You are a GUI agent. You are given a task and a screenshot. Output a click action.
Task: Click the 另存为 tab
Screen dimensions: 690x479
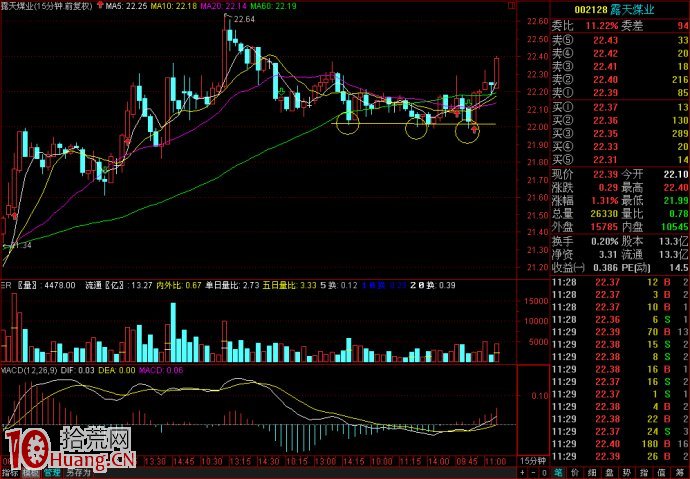[x=78, y=473]
